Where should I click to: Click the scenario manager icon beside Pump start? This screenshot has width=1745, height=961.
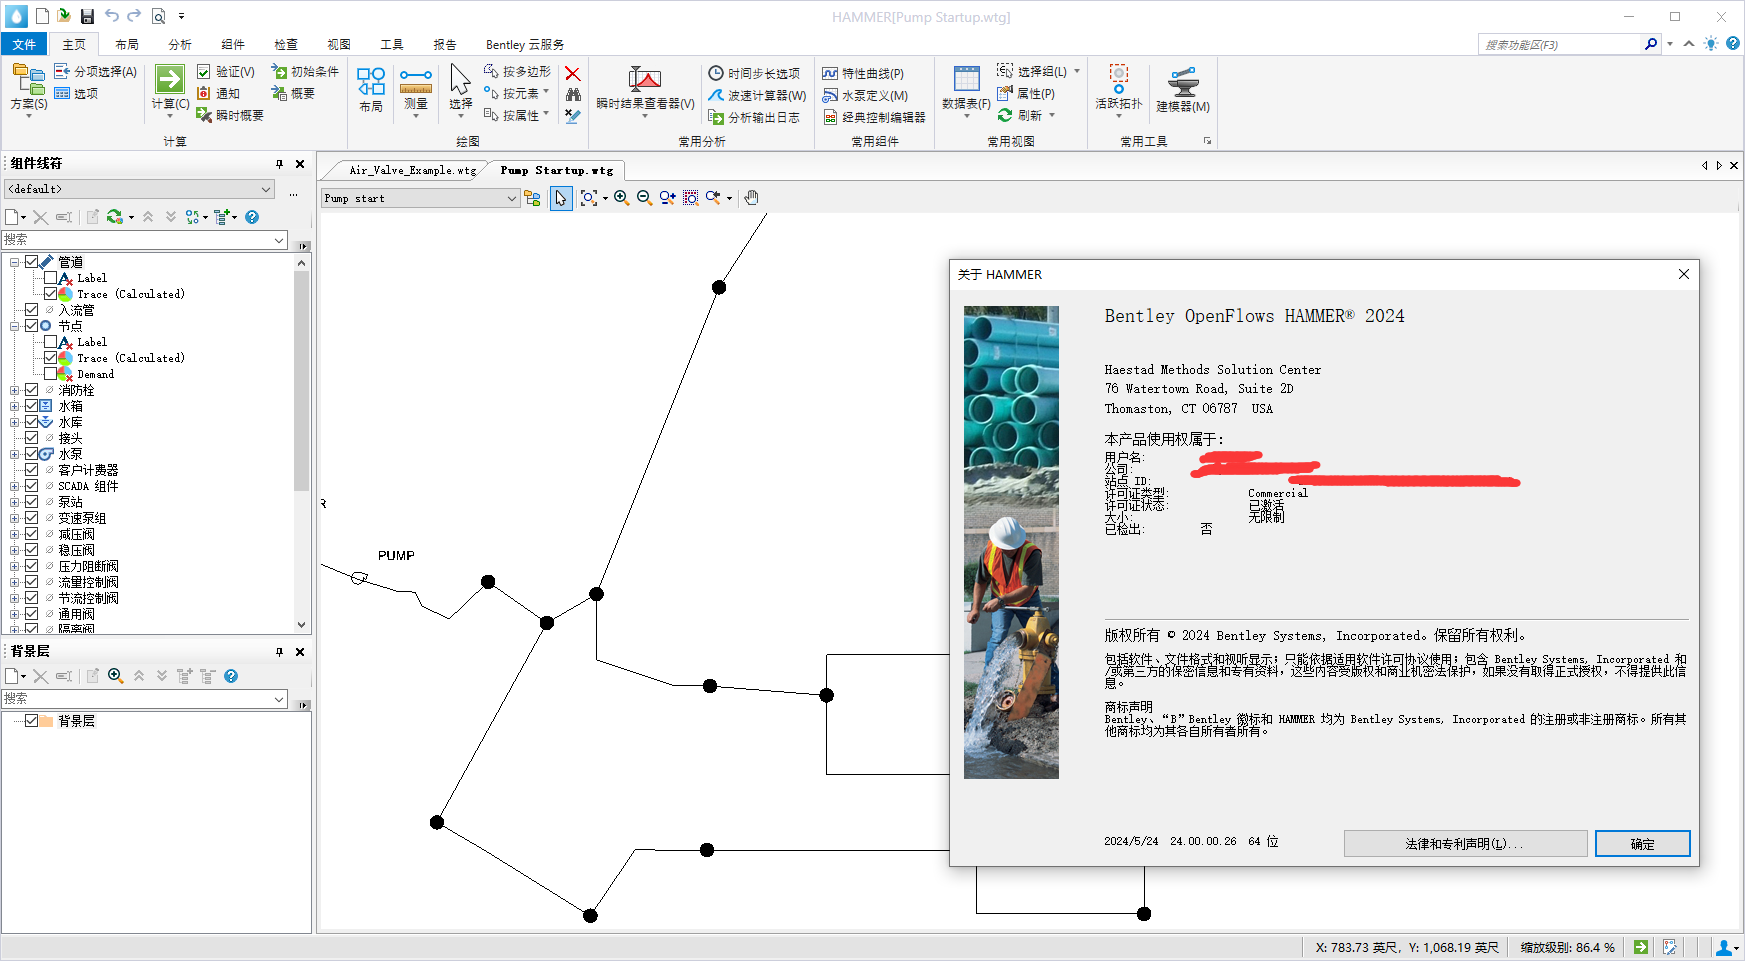click(x=532, y=198)
